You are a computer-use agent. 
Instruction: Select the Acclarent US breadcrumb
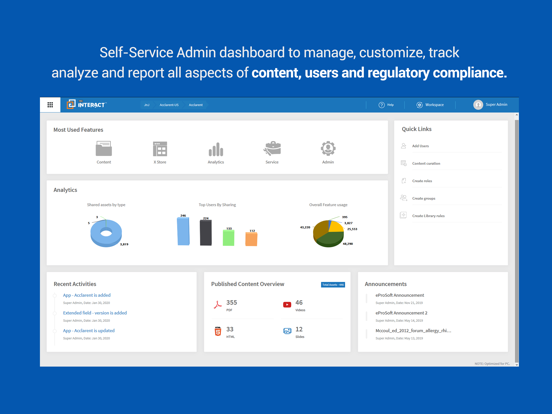click(169, 105)
